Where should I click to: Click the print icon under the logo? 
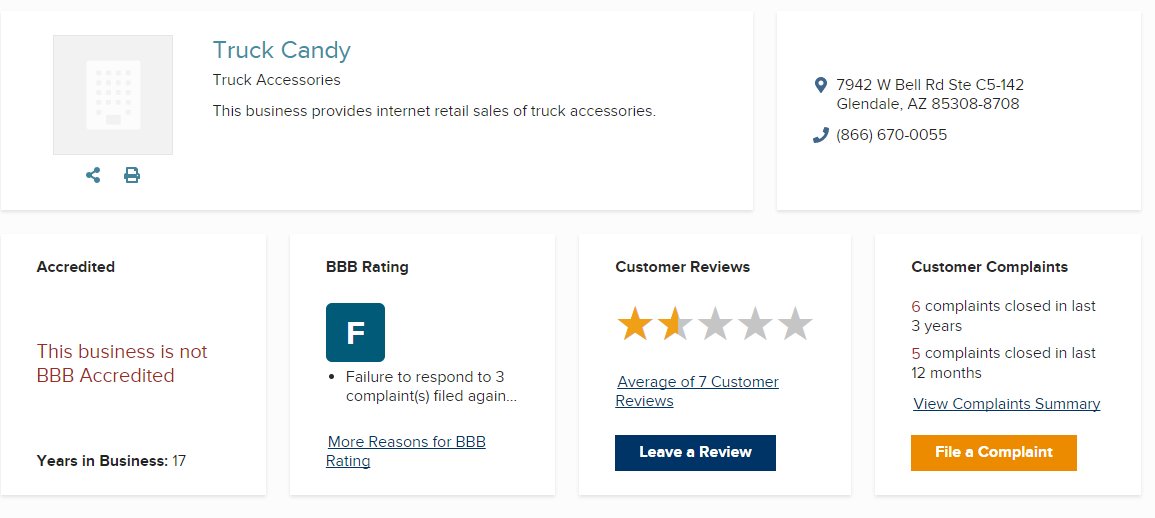pyautogui.click(x=132, y=175)
